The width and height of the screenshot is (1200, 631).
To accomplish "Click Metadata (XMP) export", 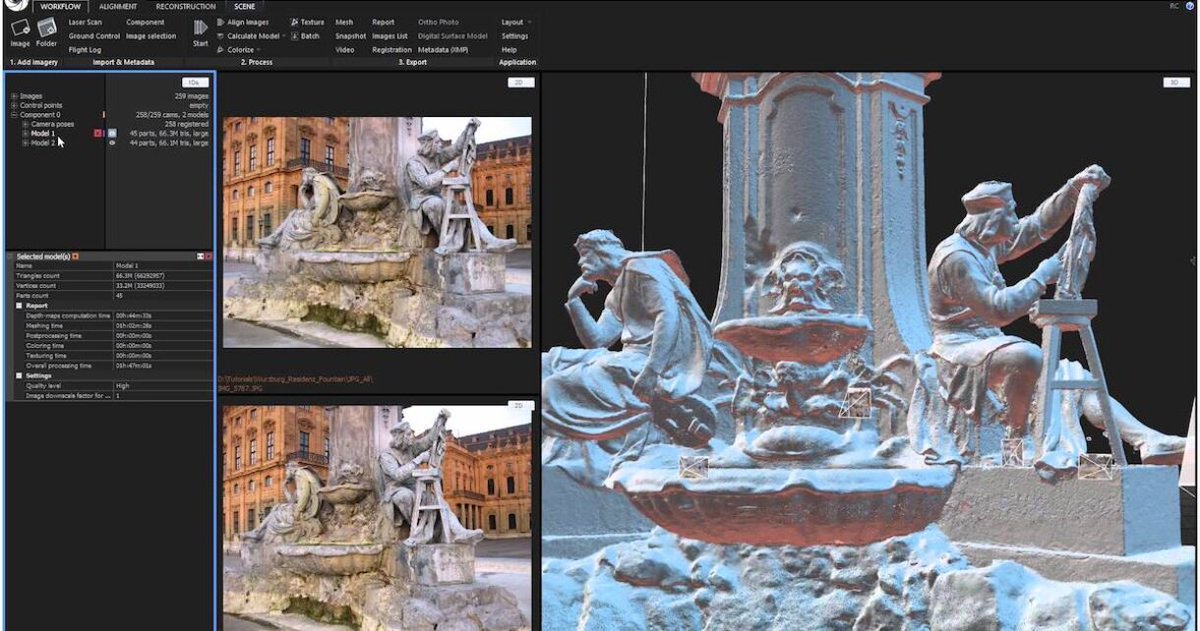I will coord(443,50).
